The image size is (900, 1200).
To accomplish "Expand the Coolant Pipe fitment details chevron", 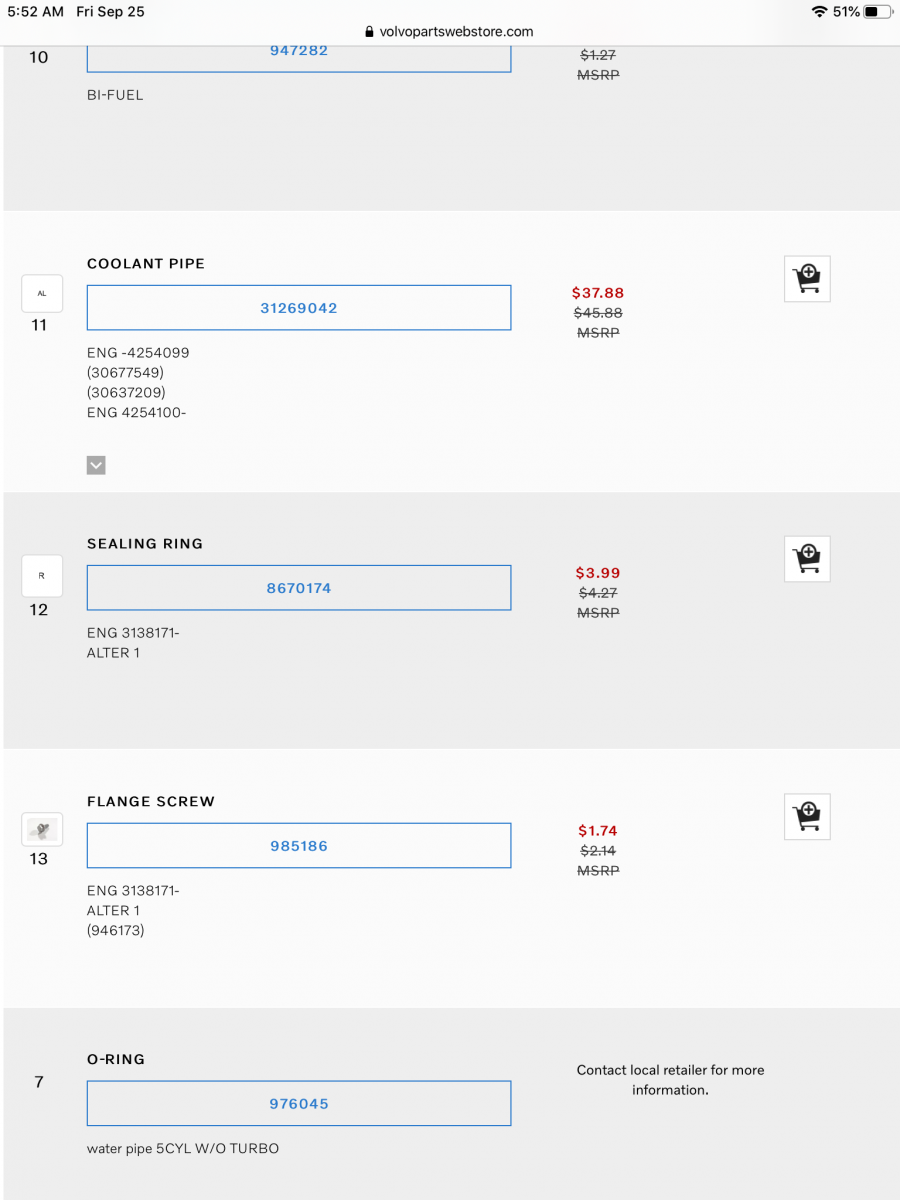I will click(96, 465).
